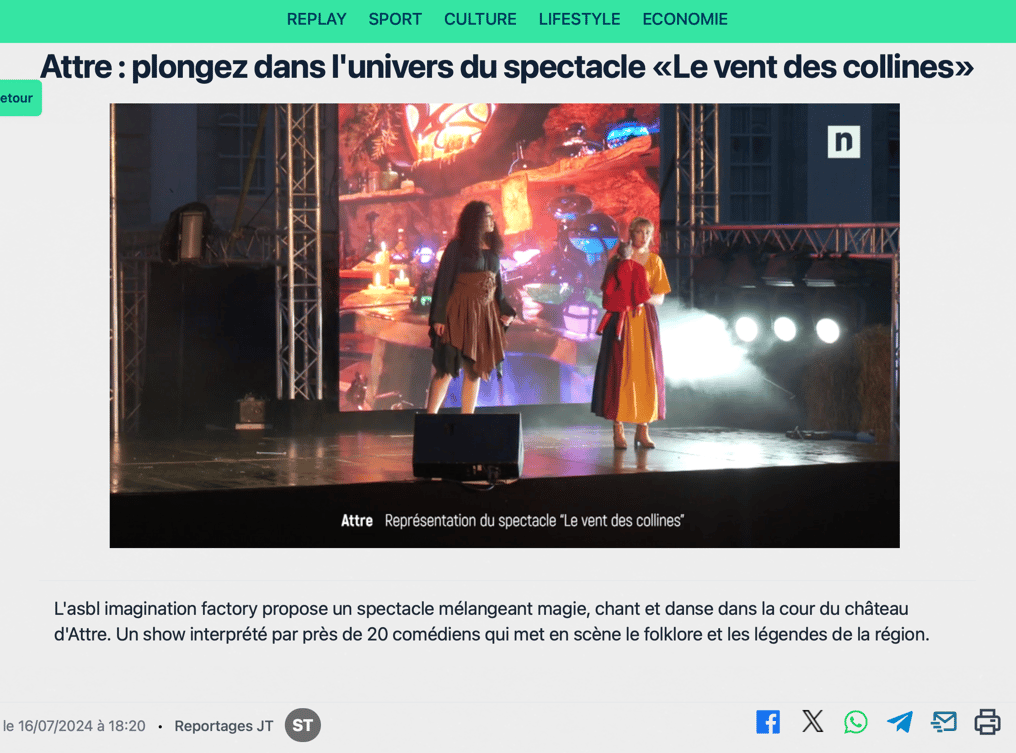1016x753 pixels.
Task: Share article via Telegram icon
Action: pyautogui.click(x=900, y=722)
